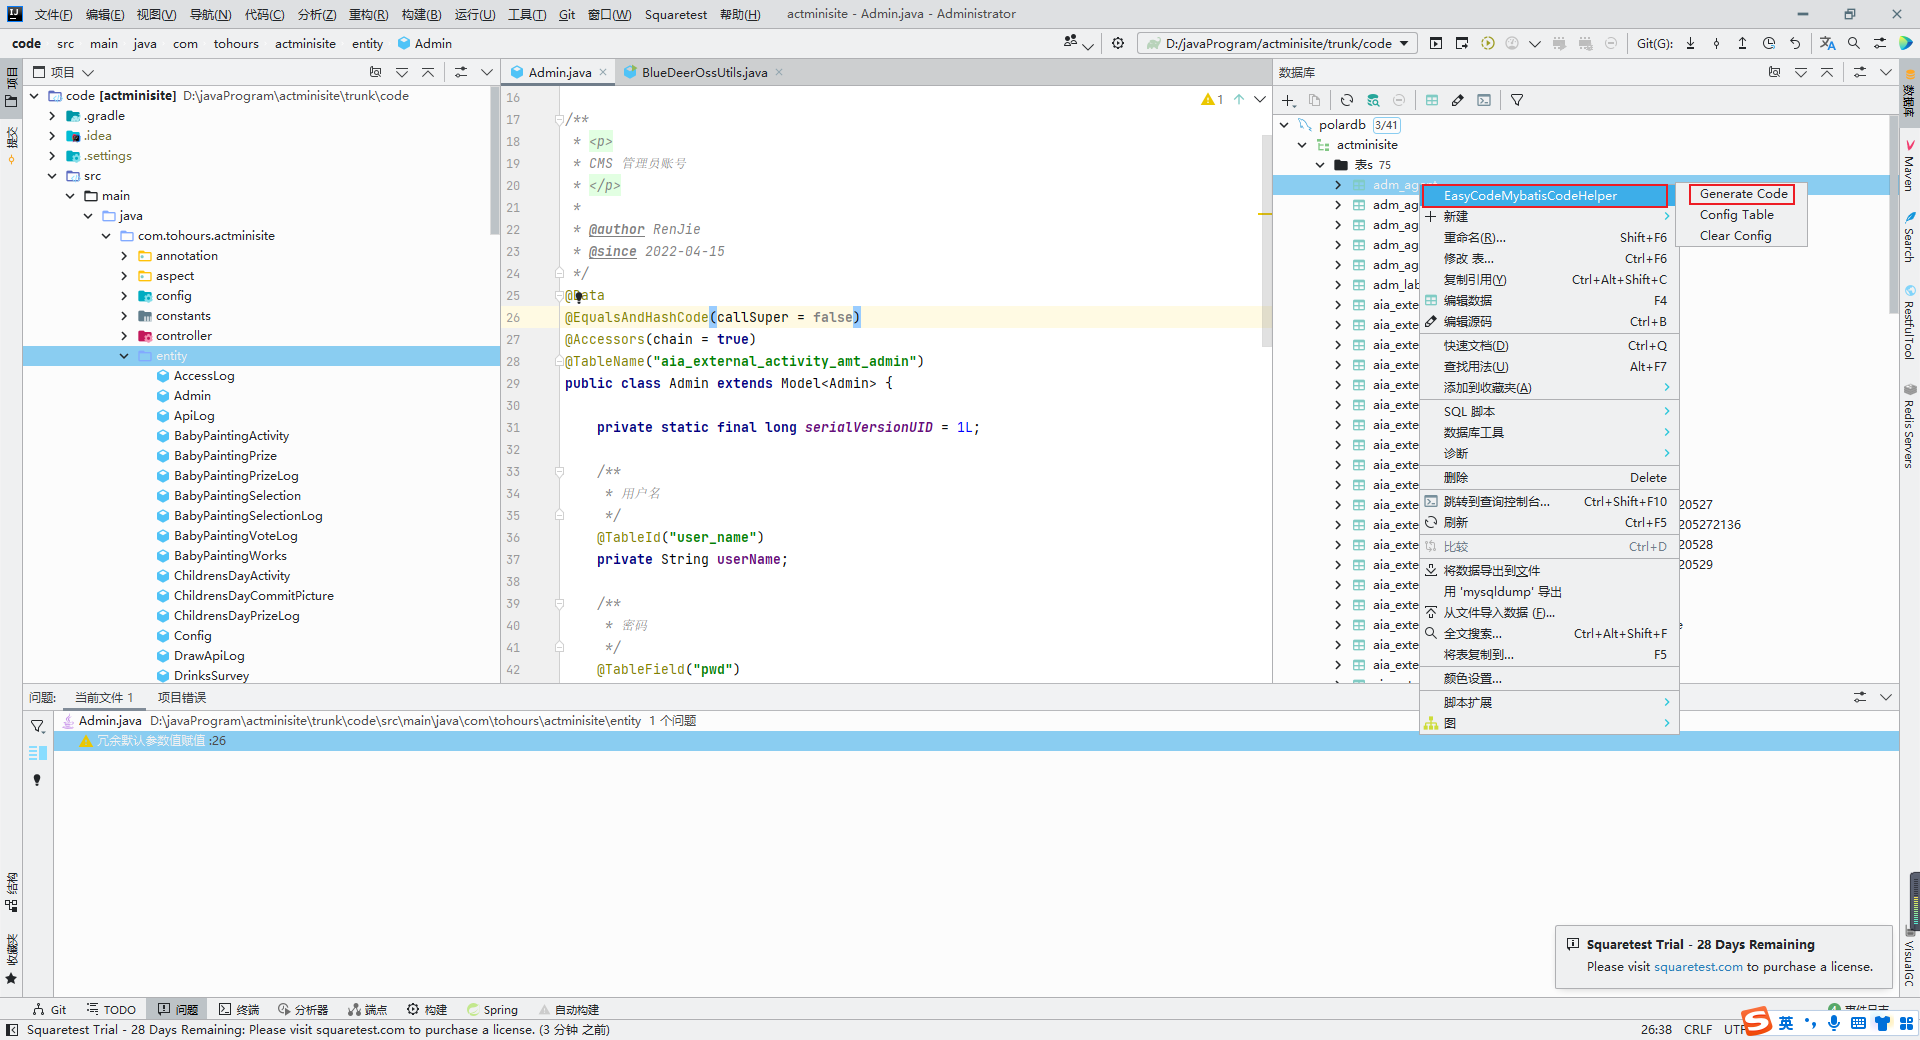Click the search everywhere magnifier icon

tap(1853, 43)
